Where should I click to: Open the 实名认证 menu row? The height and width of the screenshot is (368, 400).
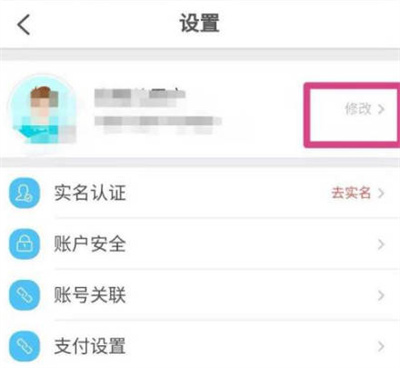click(200, 193)
